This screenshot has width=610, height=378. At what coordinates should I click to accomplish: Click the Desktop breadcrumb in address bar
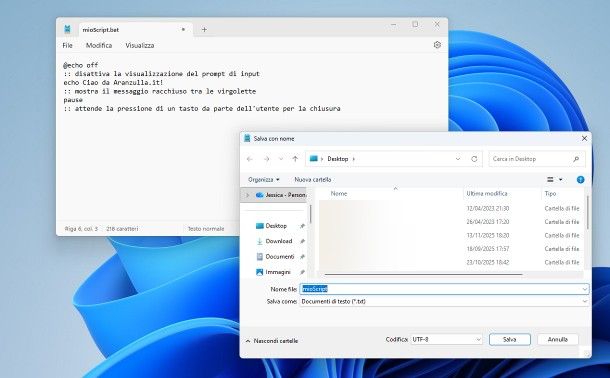click(338, 159)
